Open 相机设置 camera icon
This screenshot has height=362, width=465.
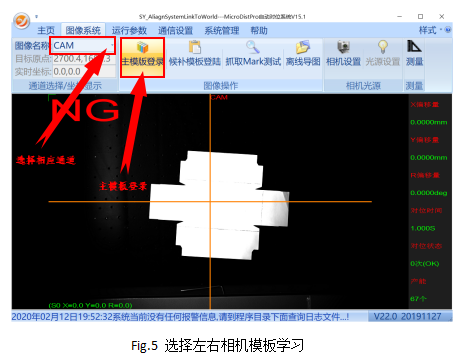coord(343,47)
